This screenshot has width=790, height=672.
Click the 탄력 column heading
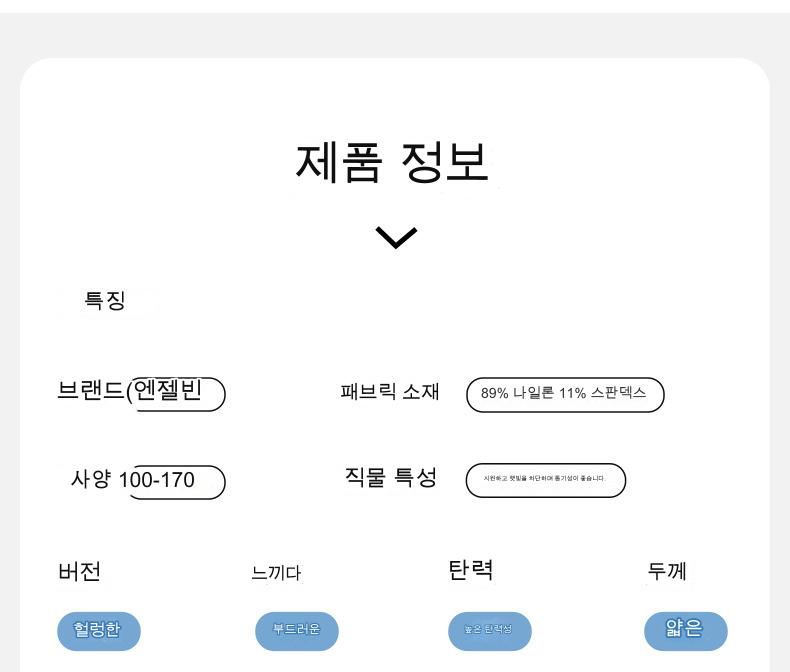[x=471, y=571]
